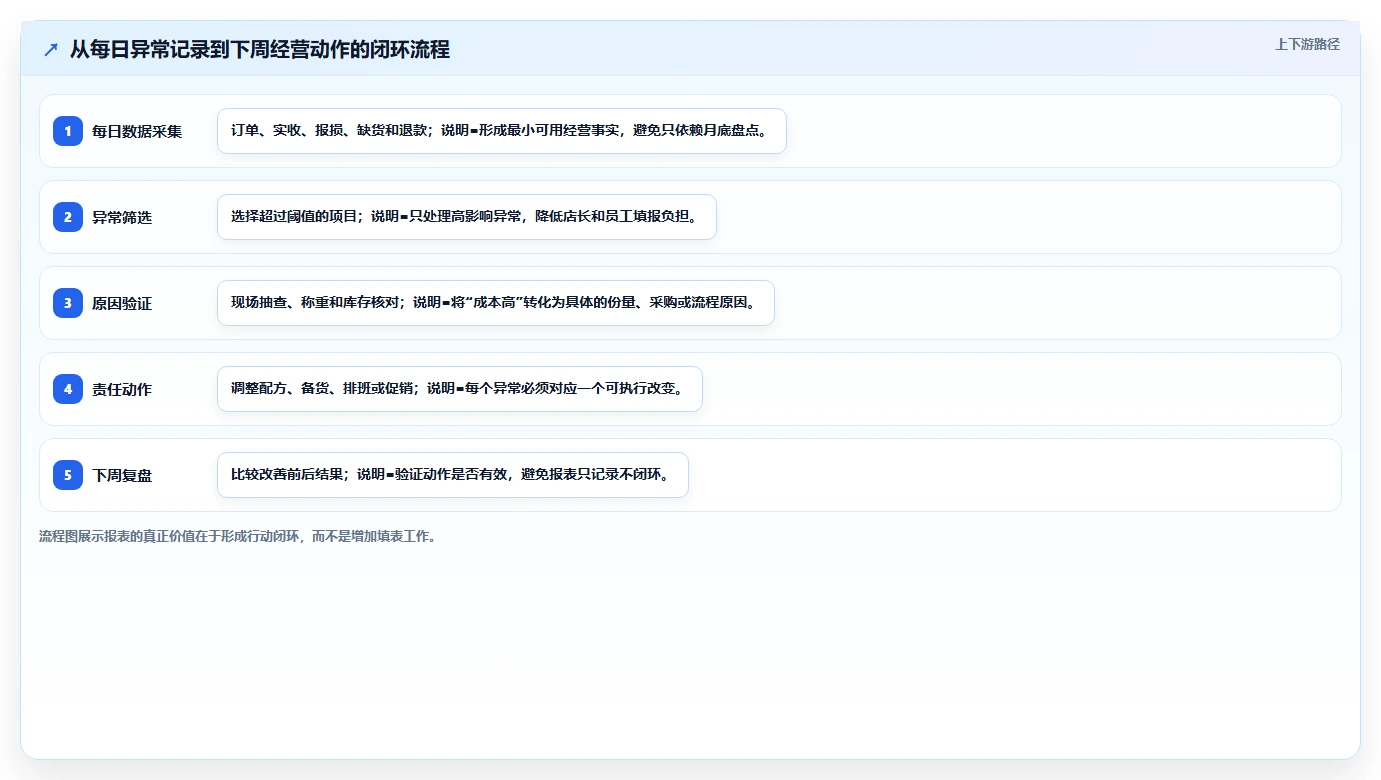
Task: Click the title 从每日异常记录到下周经营动作的闭环流程
Action: pos(260,49)
